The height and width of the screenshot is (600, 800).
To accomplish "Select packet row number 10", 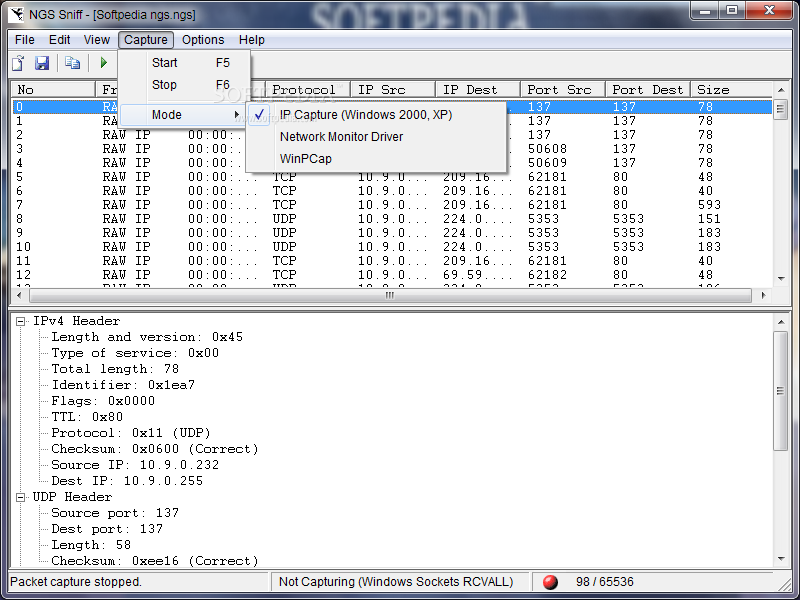I will pyautogui.click(x=392, y=247).
